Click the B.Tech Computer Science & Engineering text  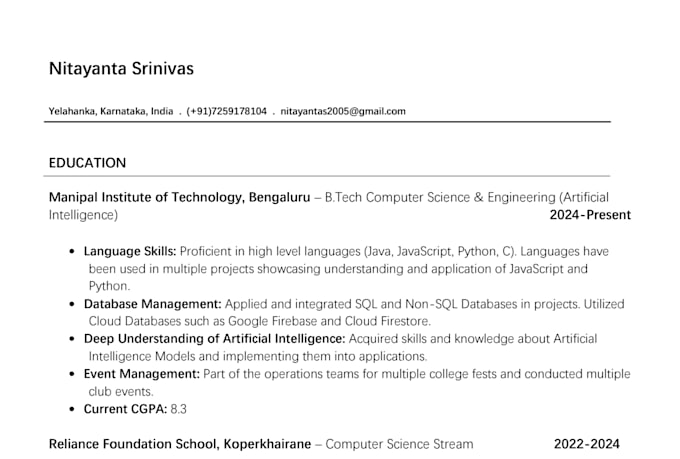pyautogui.click(x=440, y=197)
